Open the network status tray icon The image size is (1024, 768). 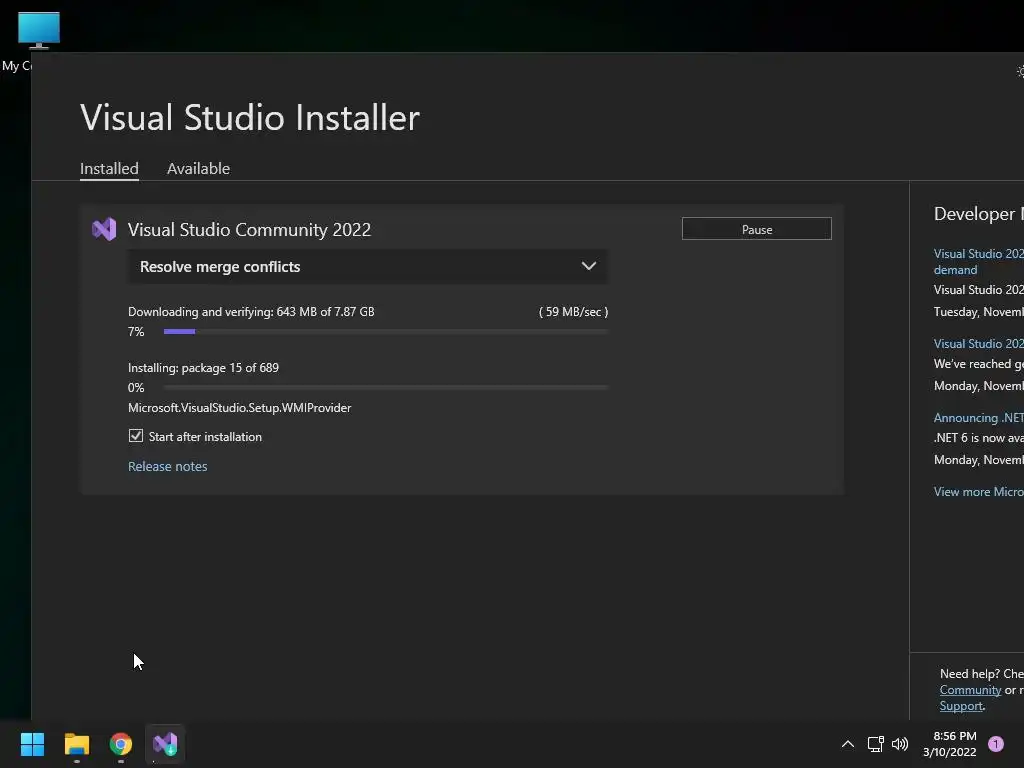coord(875,744)
